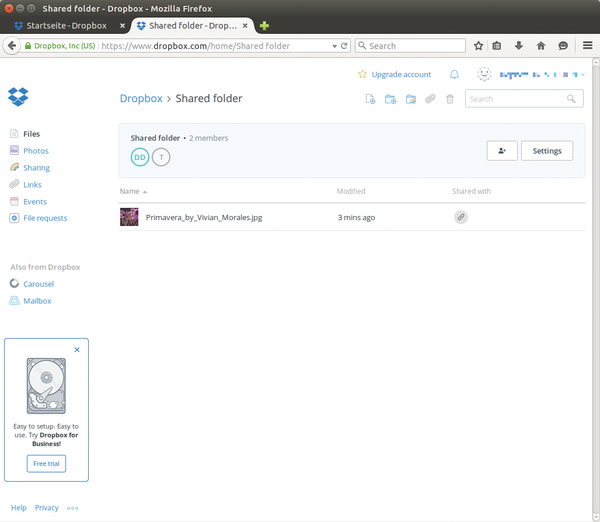Dismiss the Dropbox for Business promo
The image size is (600, 522).
[x=77, y=350]
